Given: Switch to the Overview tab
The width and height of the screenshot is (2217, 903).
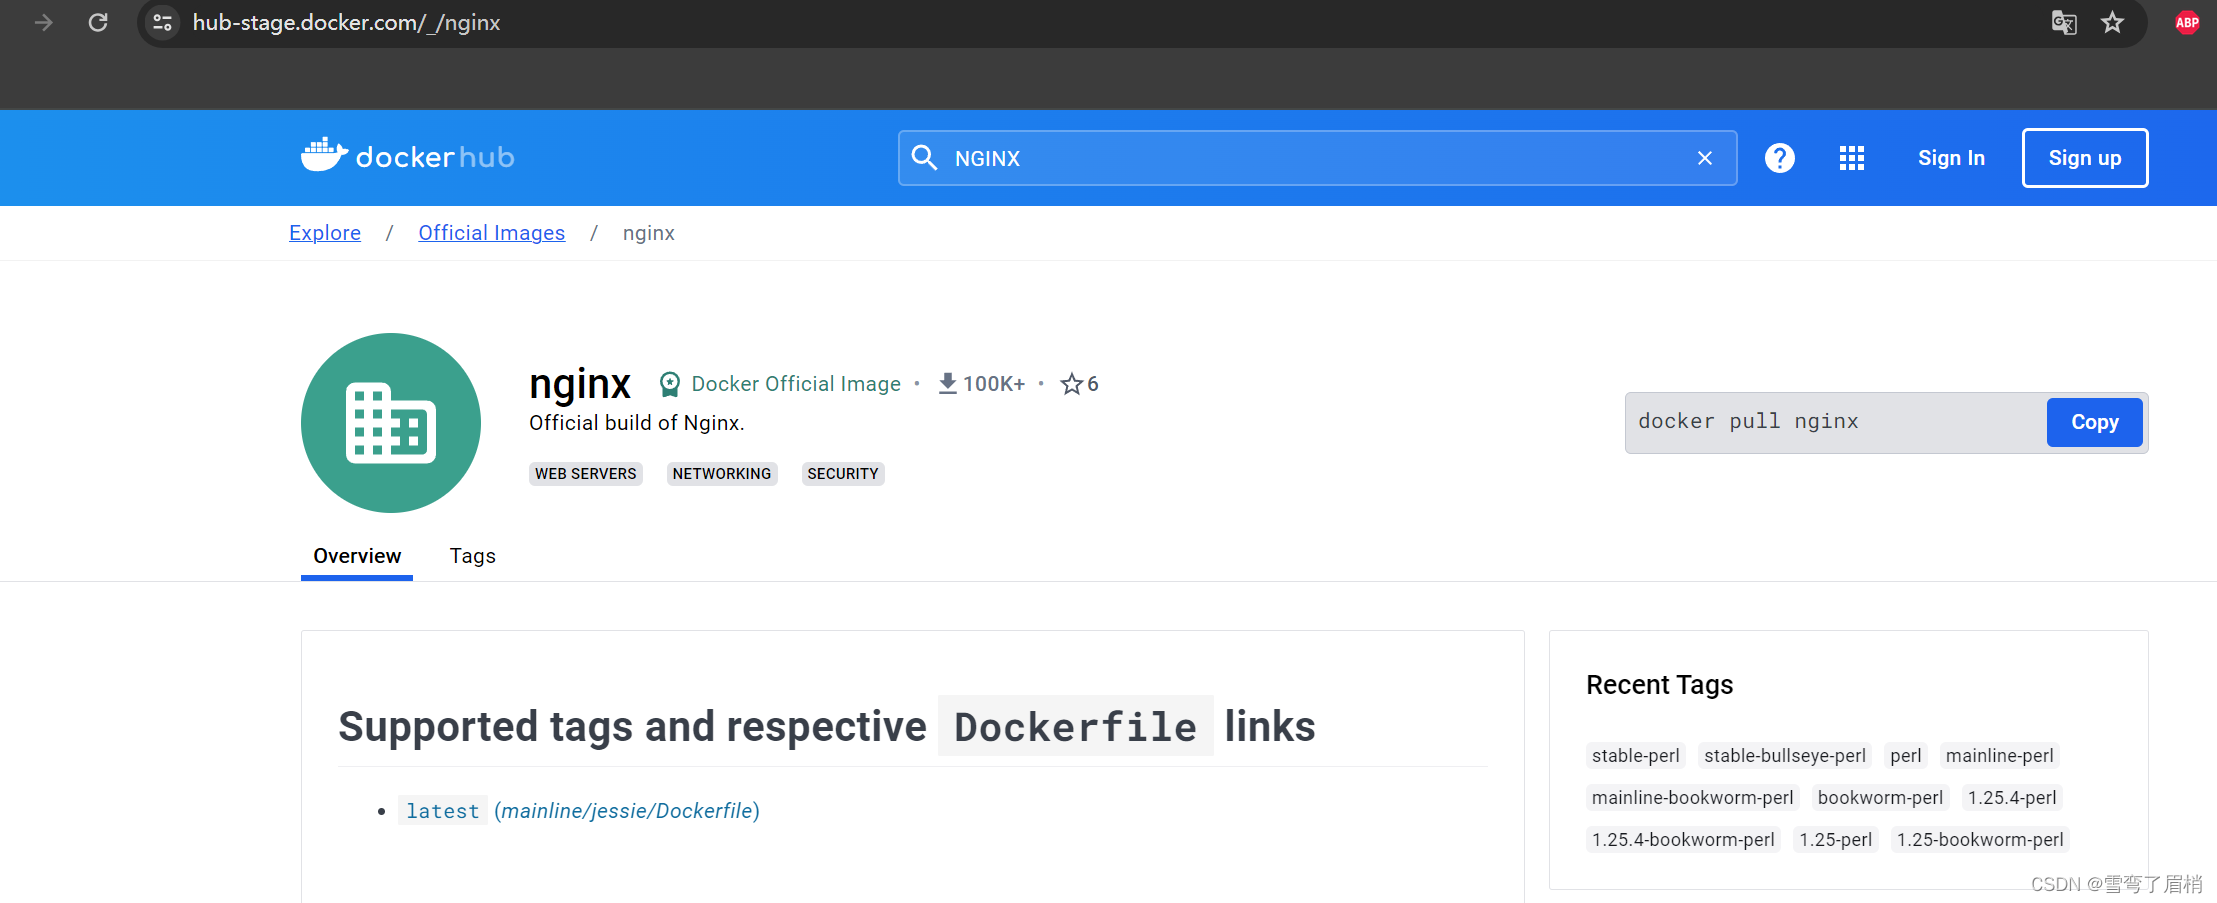Looking at the screenshot, I should 357,556.
